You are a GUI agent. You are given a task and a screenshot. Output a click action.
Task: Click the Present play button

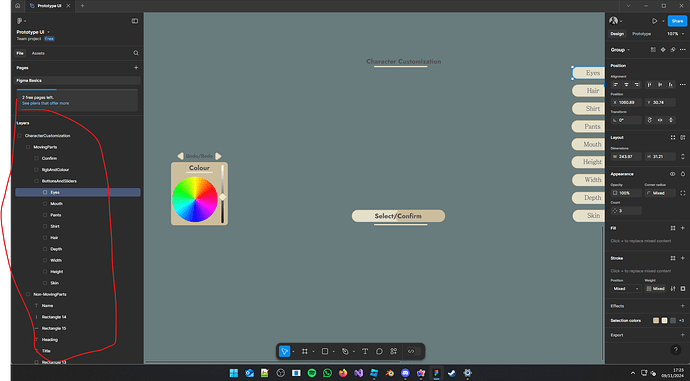(x=654, y=21)
